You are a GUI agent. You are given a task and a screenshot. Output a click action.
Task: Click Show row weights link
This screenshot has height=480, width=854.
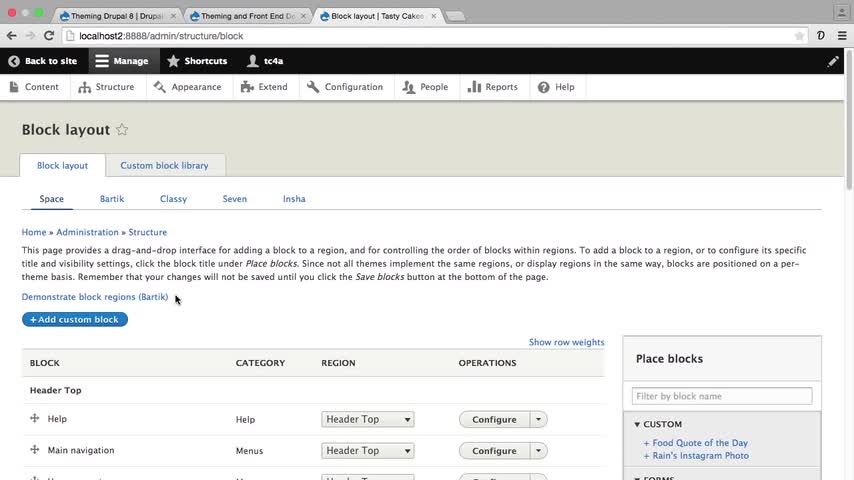pyautogui.click(x=566, y=342)
